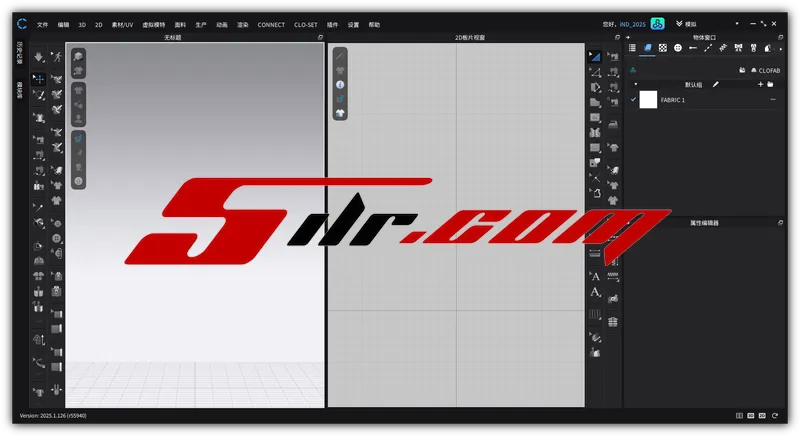
Task: Open the CLOFAB button
Action: [x=765, y=70]
